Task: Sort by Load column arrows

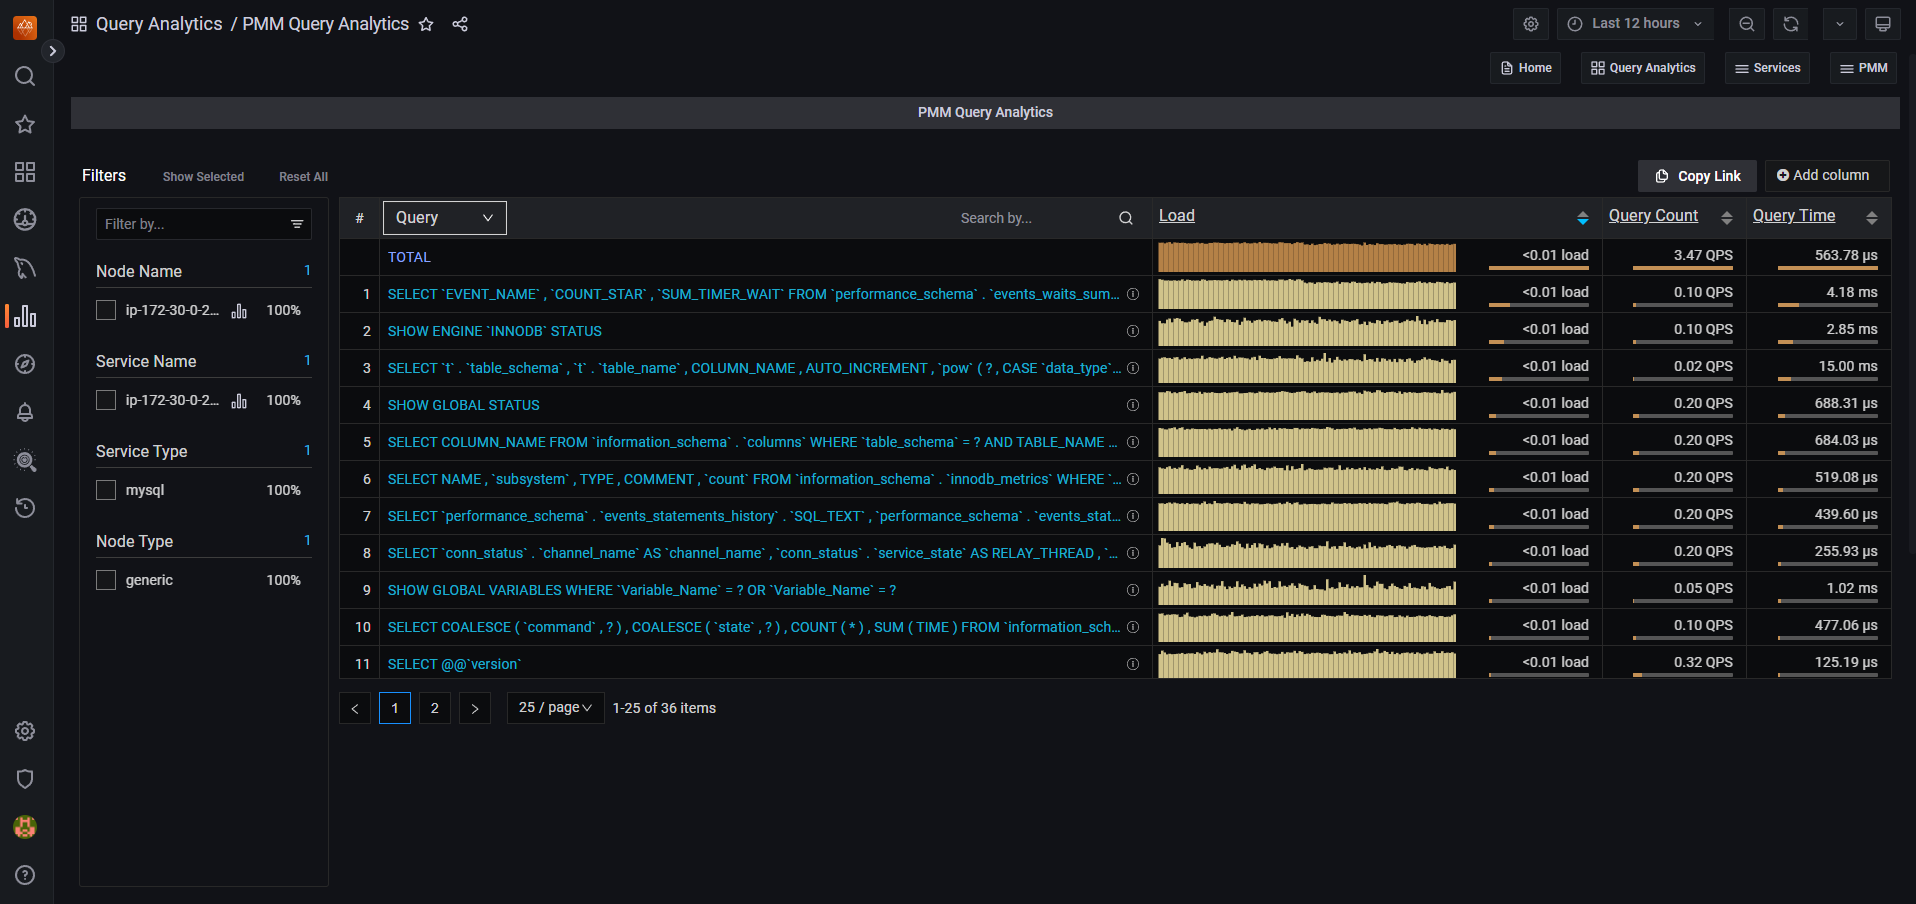Action: [1582, 218]
